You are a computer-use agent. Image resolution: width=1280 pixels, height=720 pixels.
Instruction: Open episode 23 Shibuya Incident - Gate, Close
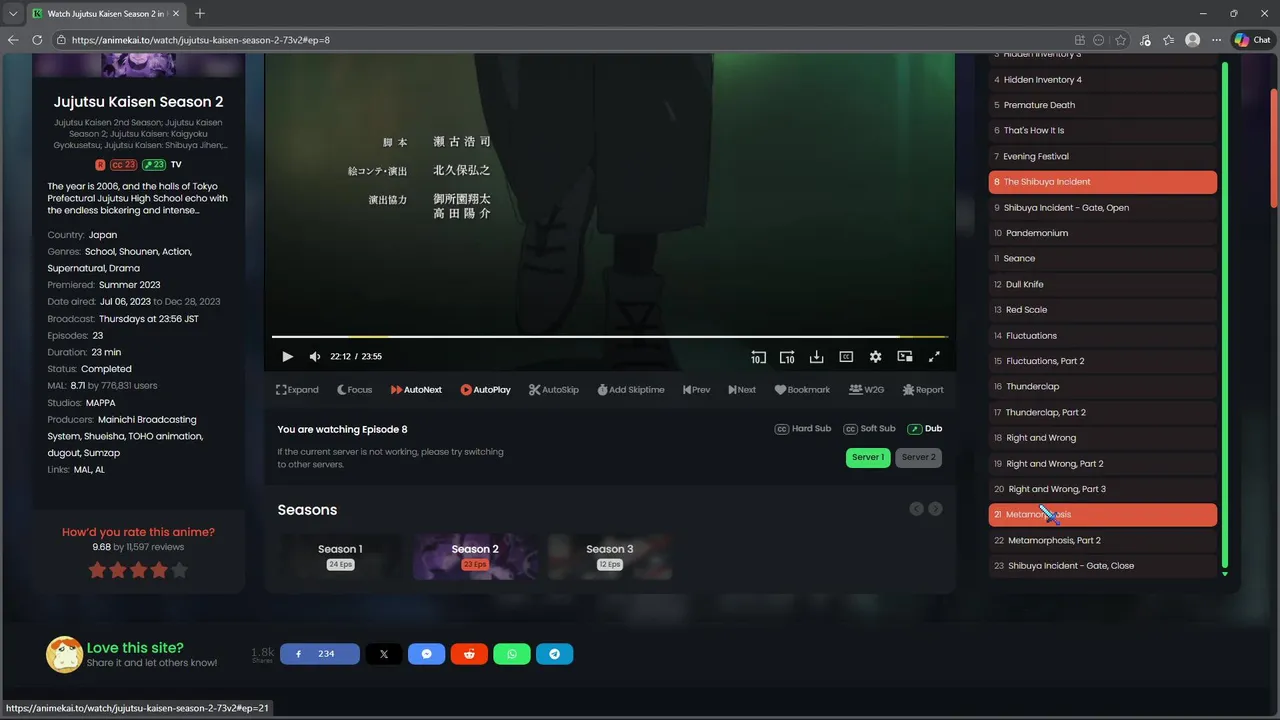(1103, 566)
